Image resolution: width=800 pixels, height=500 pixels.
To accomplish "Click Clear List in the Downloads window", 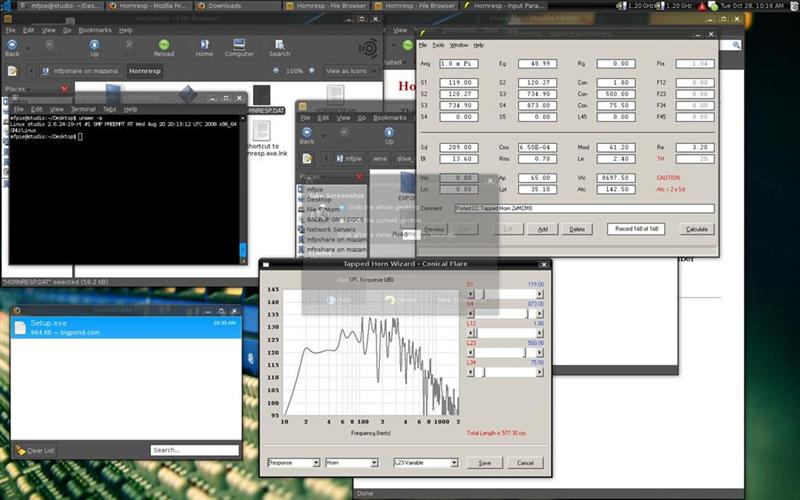I will (x=35, y=450).
